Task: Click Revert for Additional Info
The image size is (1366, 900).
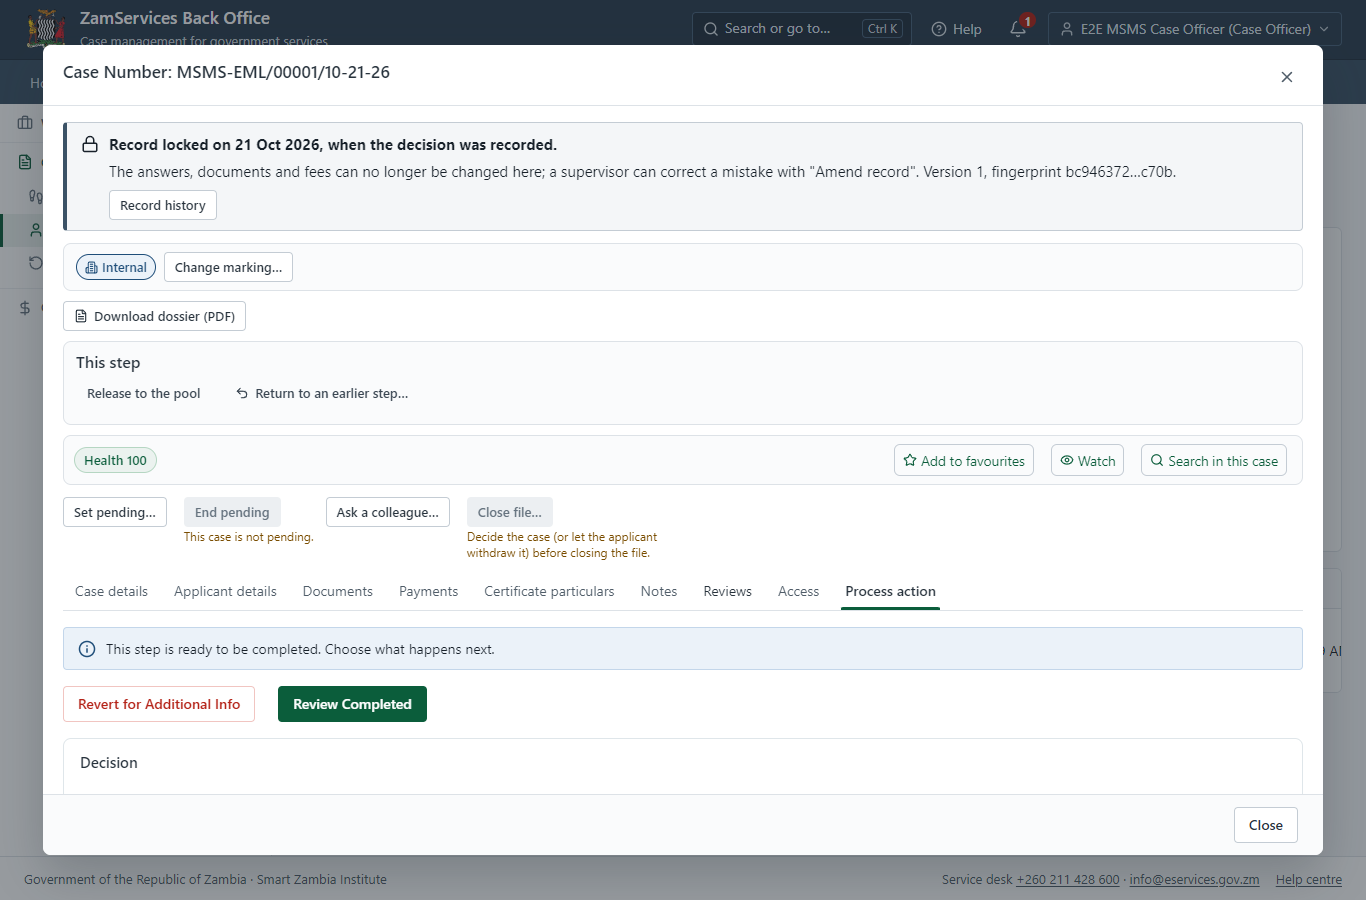Action: pos(159,704)
